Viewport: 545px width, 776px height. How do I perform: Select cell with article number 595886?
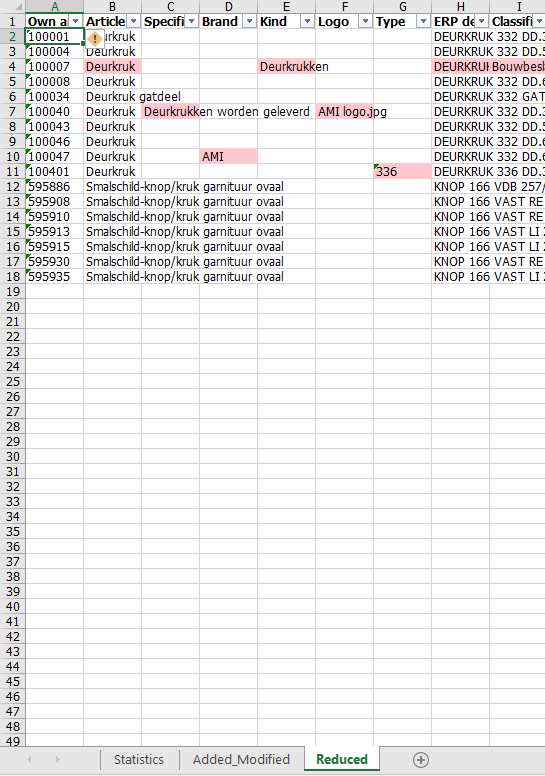(x=54, y=187)
